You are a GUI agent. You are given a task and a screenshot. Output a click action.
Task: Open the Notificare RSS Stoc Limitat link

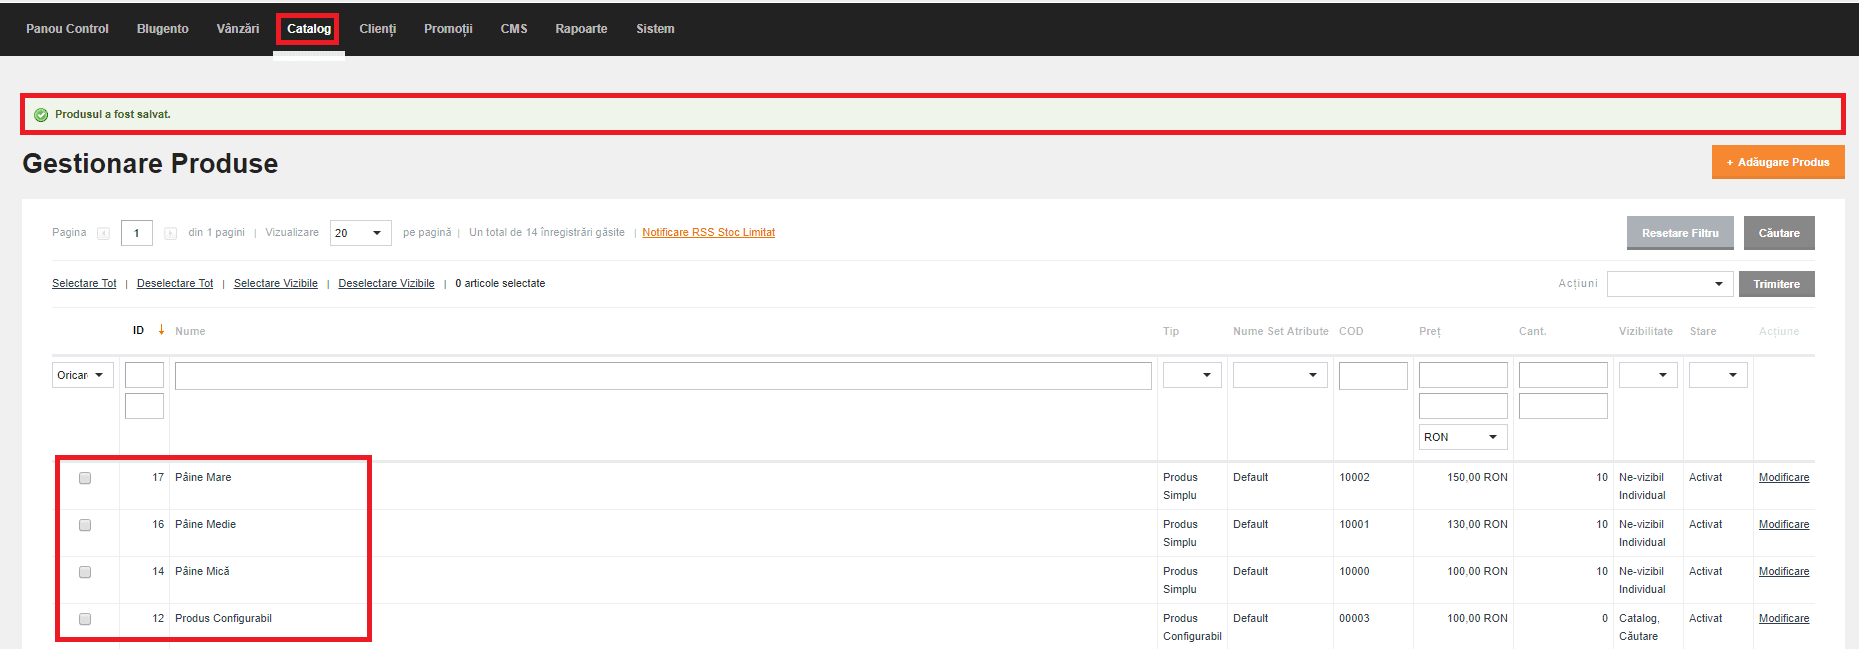pyautogui.click(x=708, y=233)
